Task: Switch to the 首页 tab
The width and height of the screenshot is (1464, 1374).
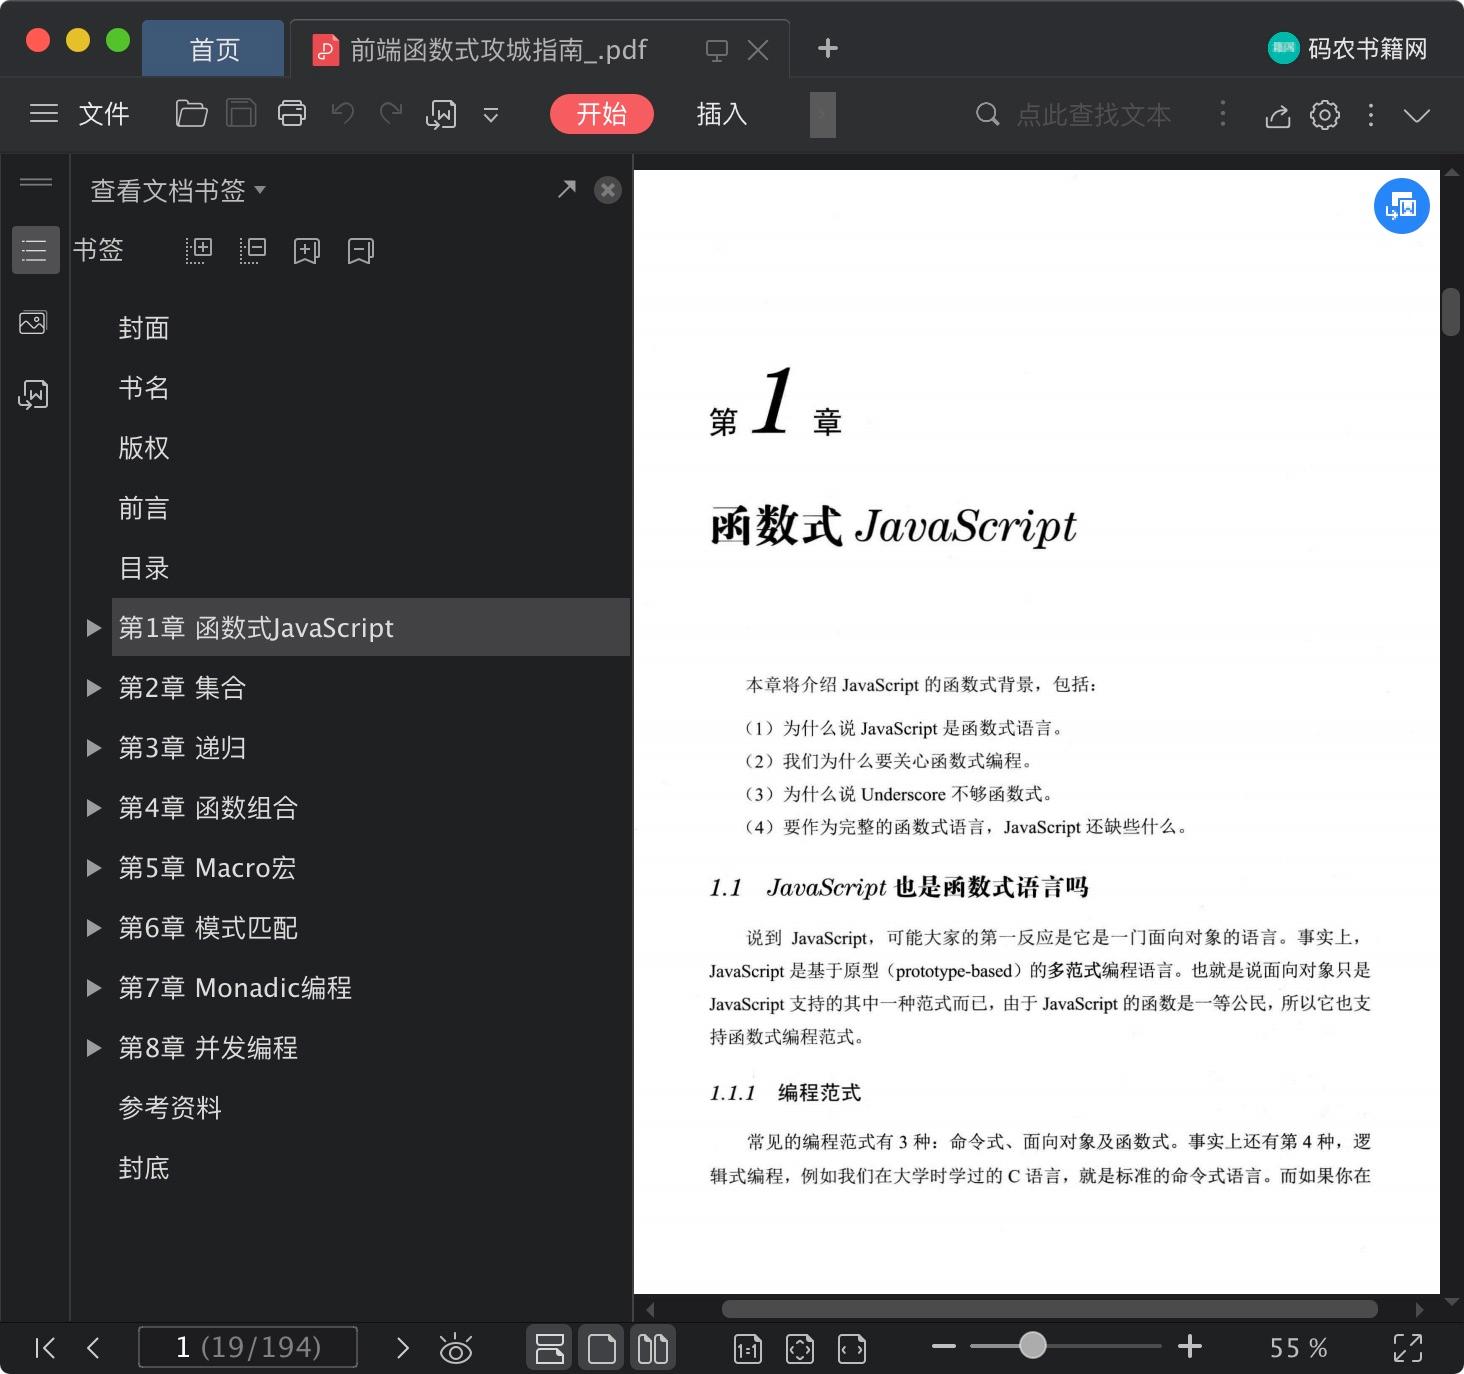Action: (214, 49)
